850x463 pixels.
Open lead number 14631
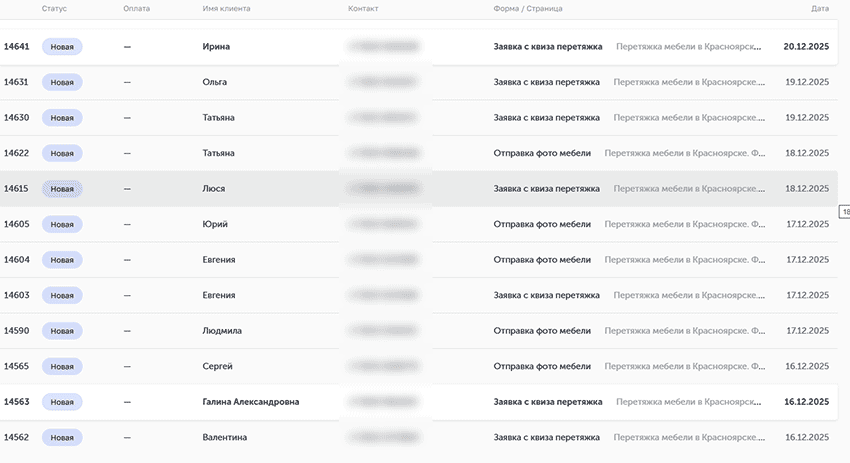16,82
